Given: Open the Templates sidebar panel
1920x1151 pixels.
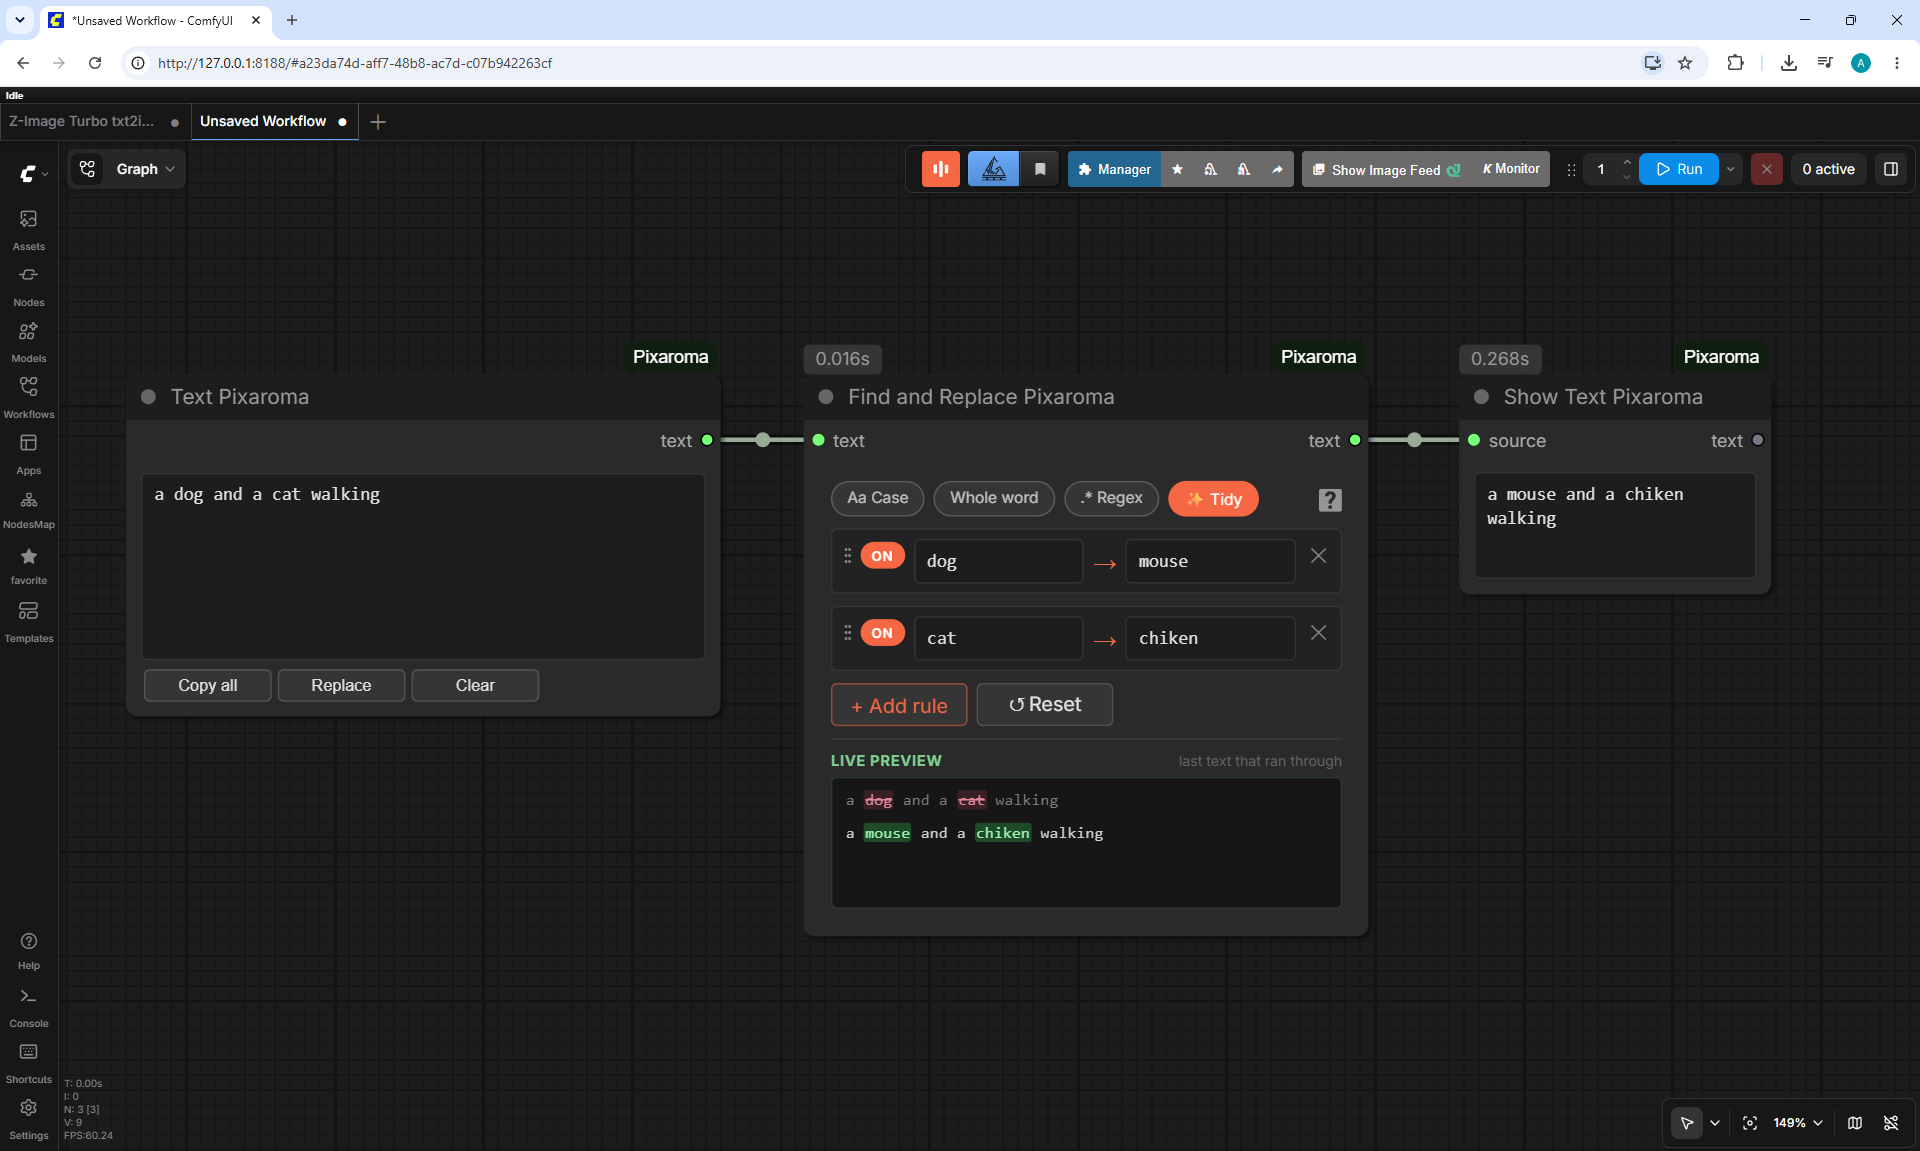Looking at the screenshot, I should [x=28, y=621].
